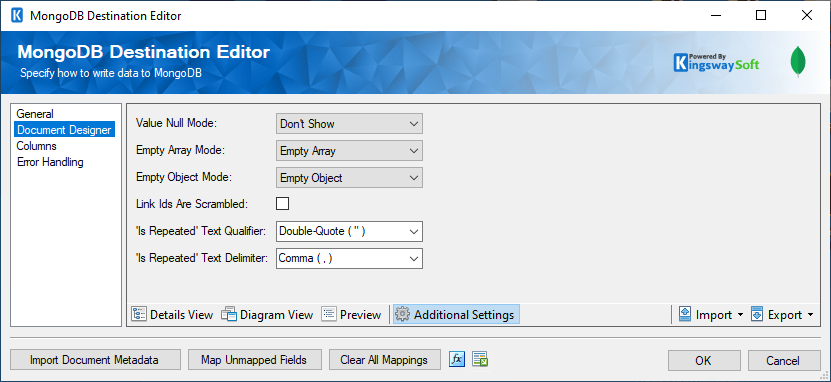Click 'Empty Array Mode:' label
Screen dimensions: 831x382
pos(181,150)
